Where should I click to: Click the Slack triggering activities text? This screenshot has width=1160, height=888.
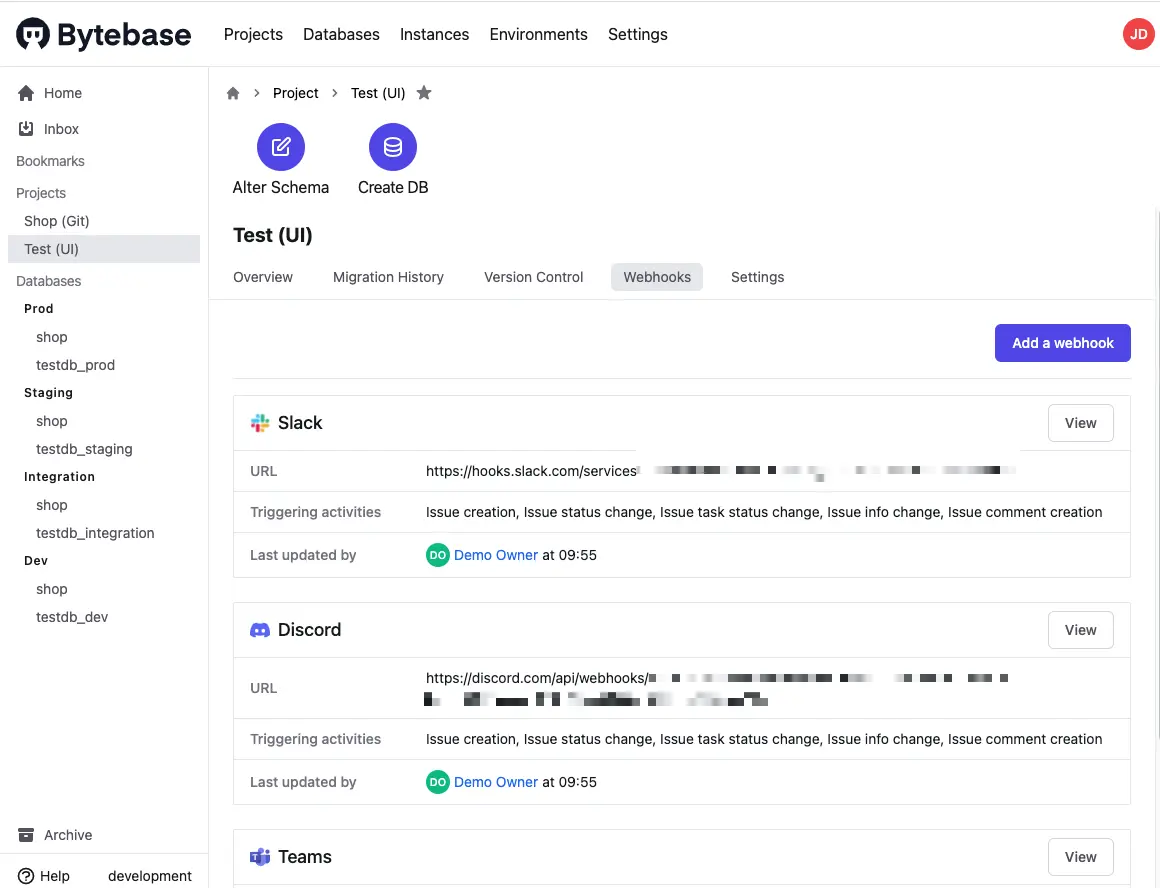coord(764,512)
